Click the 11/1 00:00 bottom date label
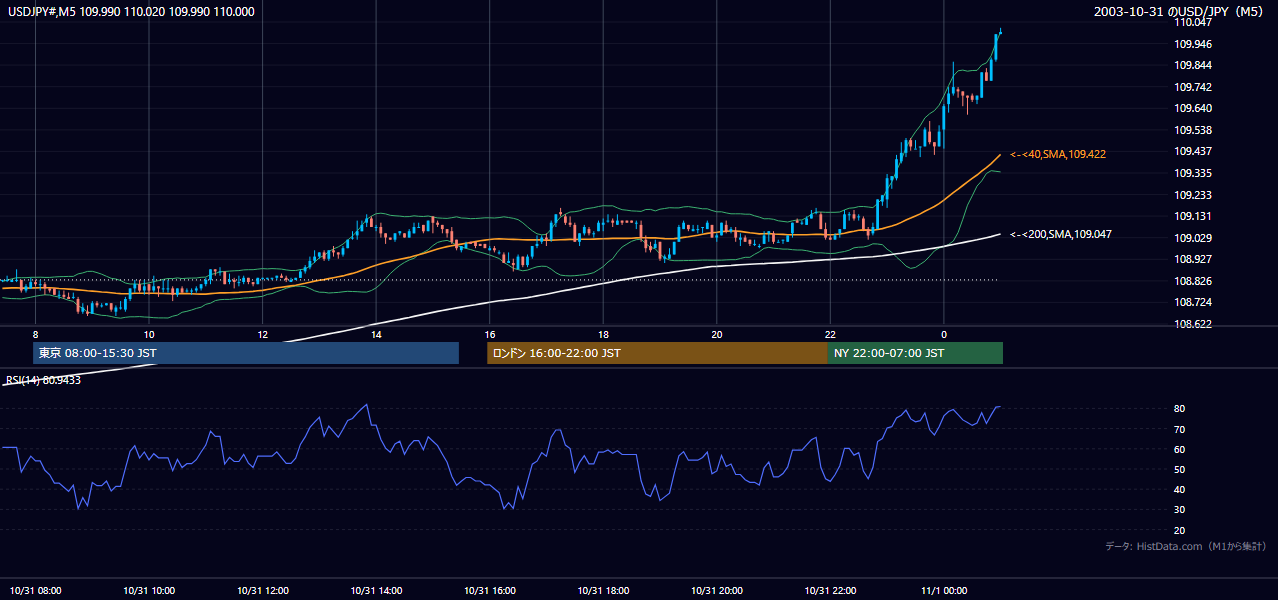This screenshot has height=600, width=1278. click(x=944, y=591)
